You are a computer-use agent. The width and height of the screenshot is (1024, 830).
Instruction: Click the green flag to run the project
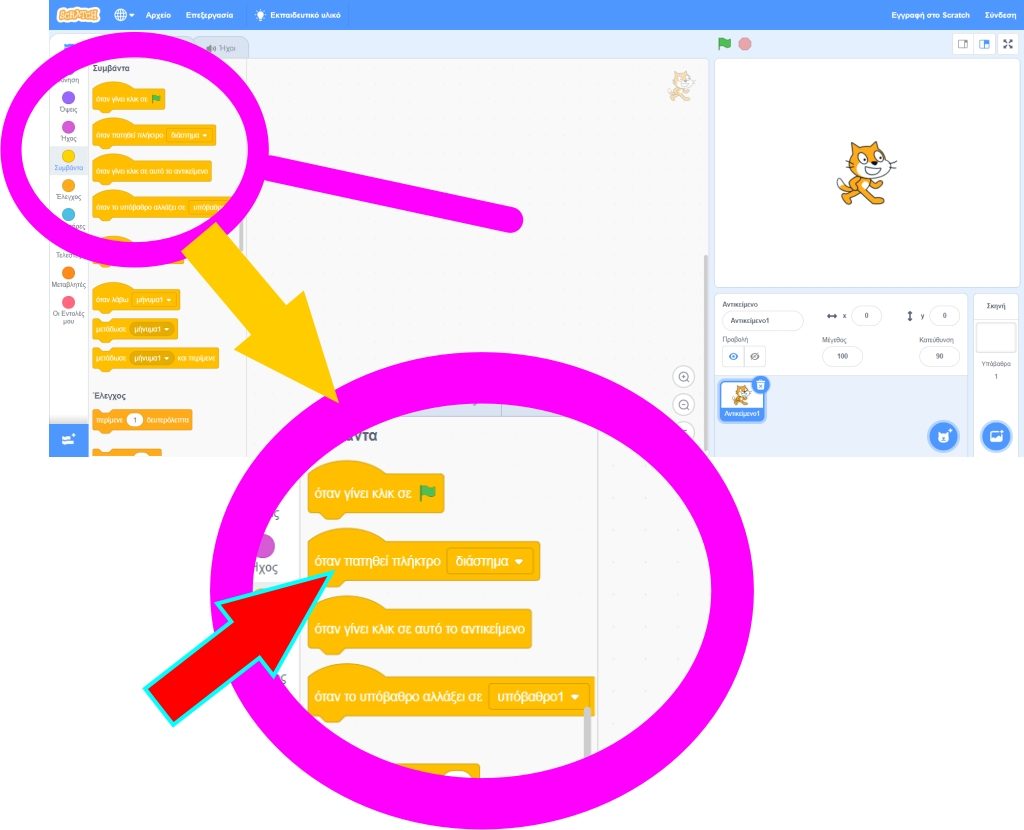pyautogui.click(x=724, y=44)
